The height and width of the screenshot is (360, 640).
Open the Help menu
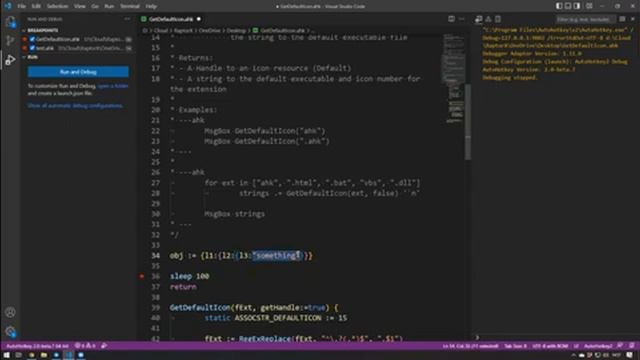coord(151,6)
